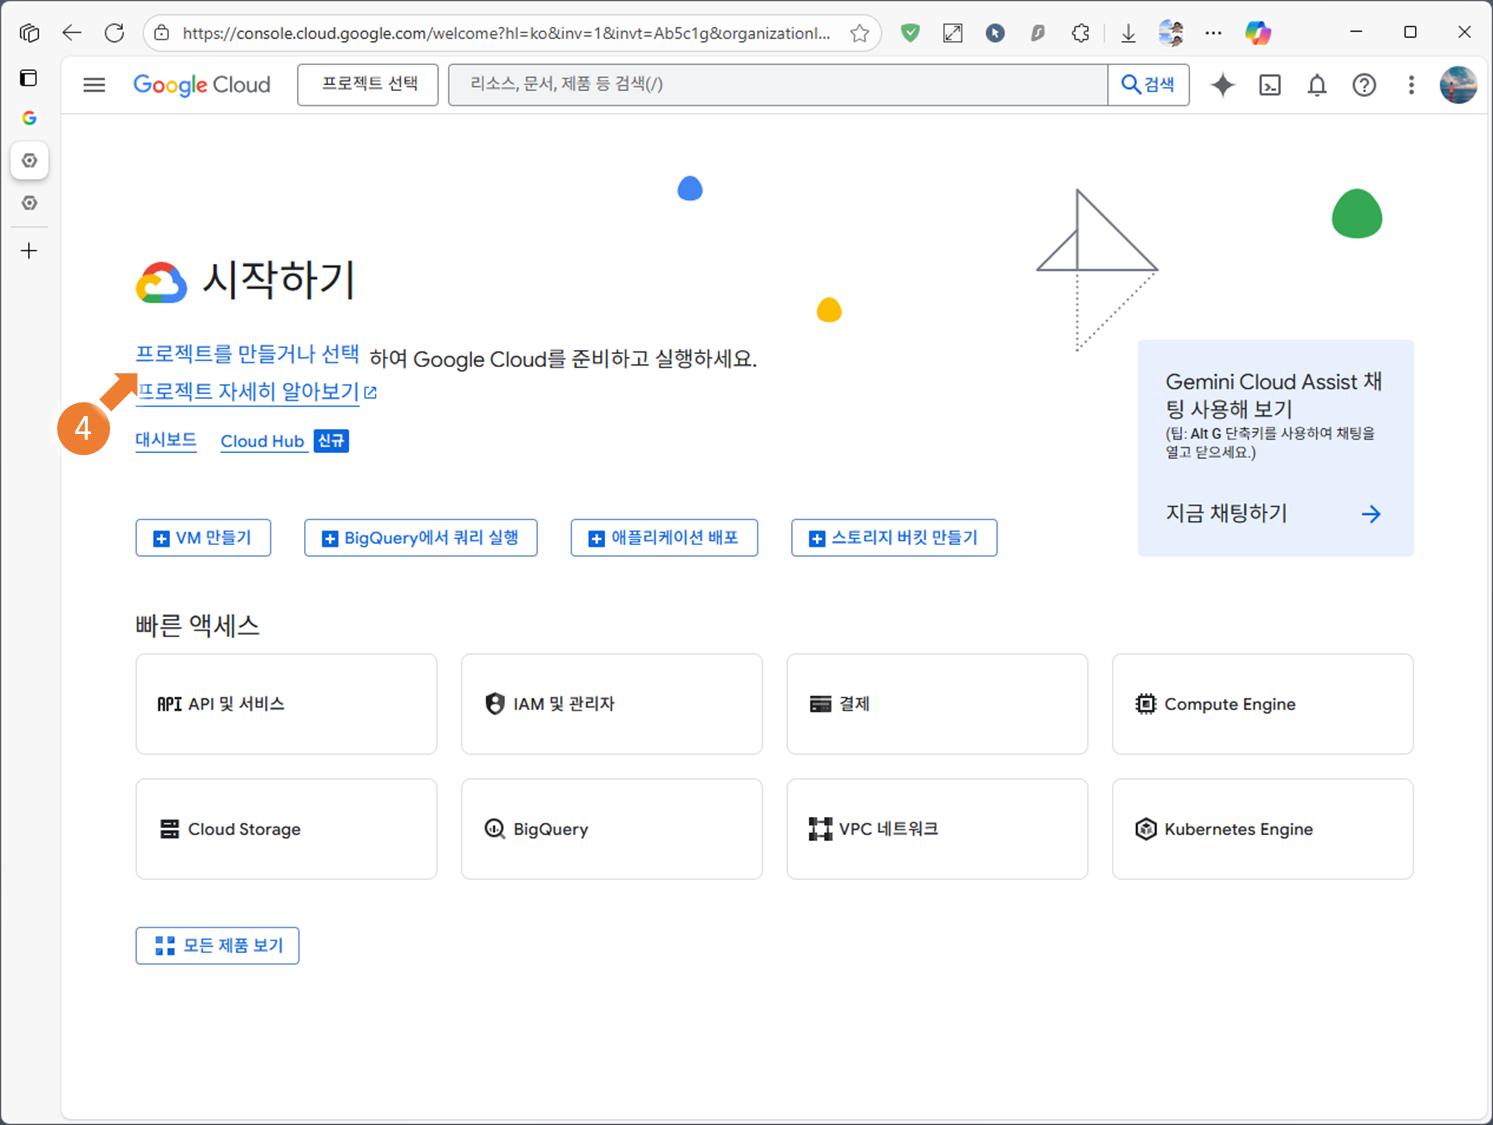
Task: Select the lower Cloud console sidebar tab
Action: tap(29, 203)
